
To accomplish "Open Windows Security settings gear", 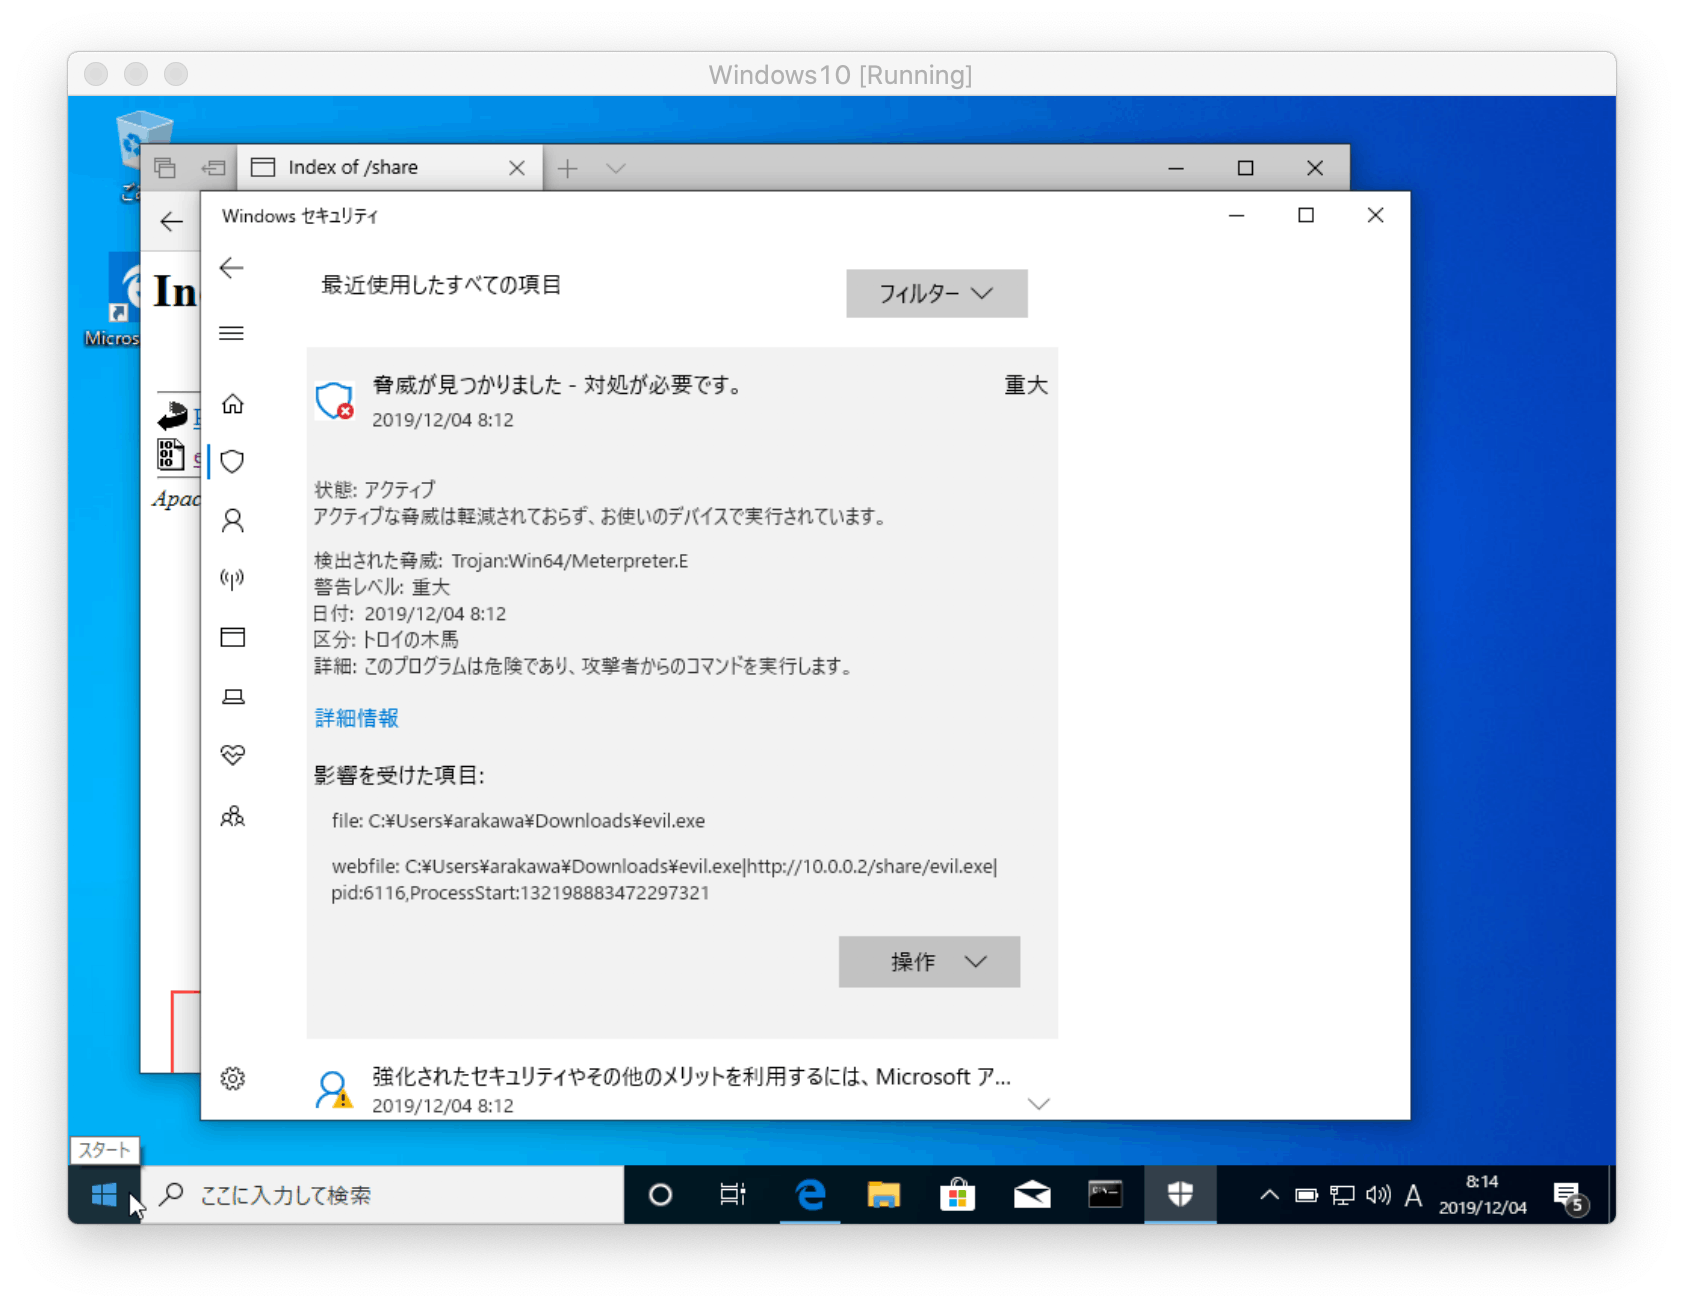I will (x=233, y=1078).
